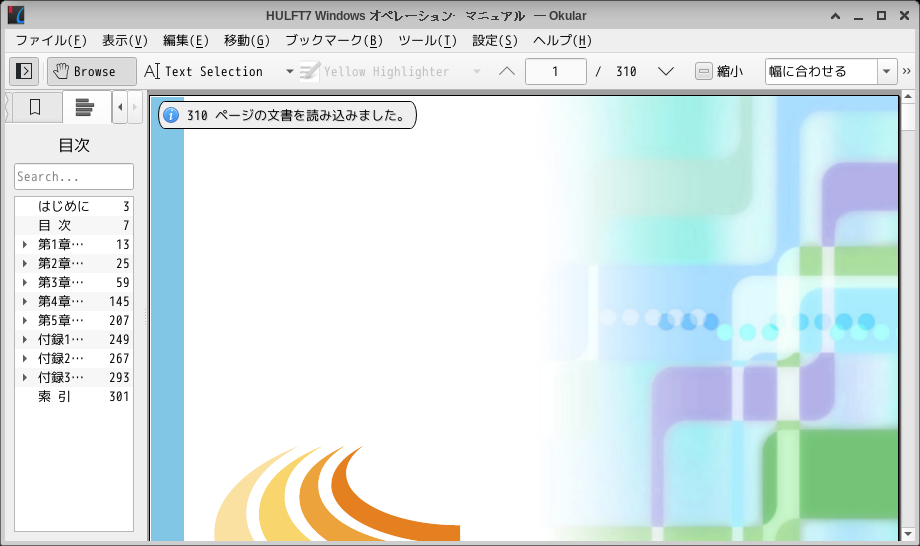Click the Okular app icon in titlebar

click(x=16, y=15)
